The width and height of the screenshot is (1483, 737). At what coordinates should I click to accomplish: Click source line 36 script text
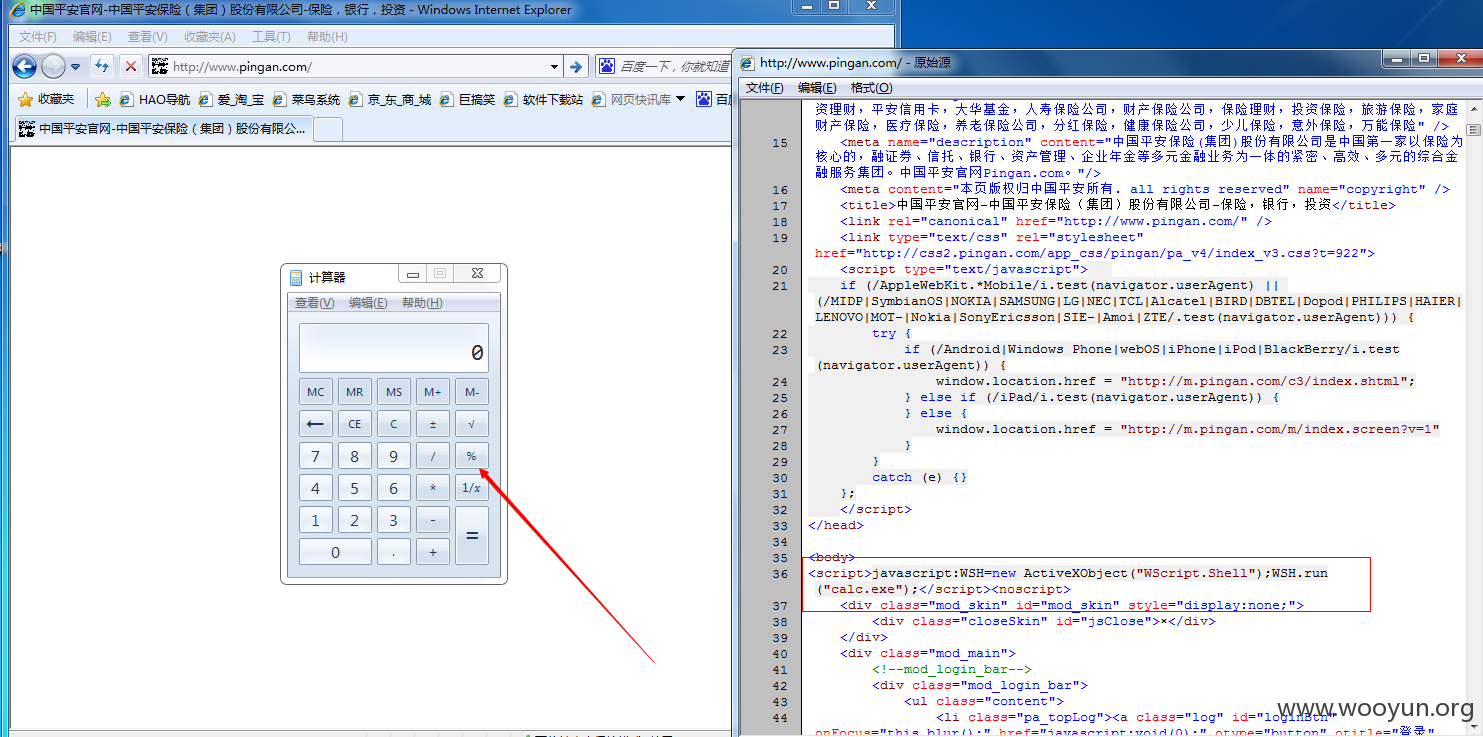click(1068, 581)
